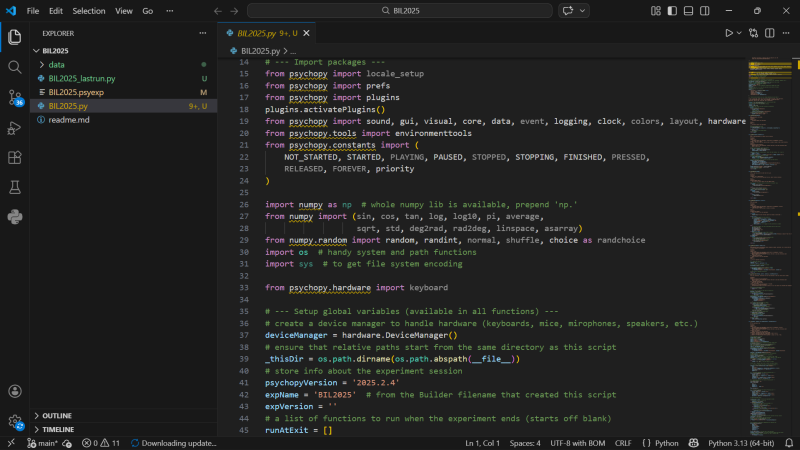Open the Testing flask view
The image size is (800, 450).
[15, 187]
